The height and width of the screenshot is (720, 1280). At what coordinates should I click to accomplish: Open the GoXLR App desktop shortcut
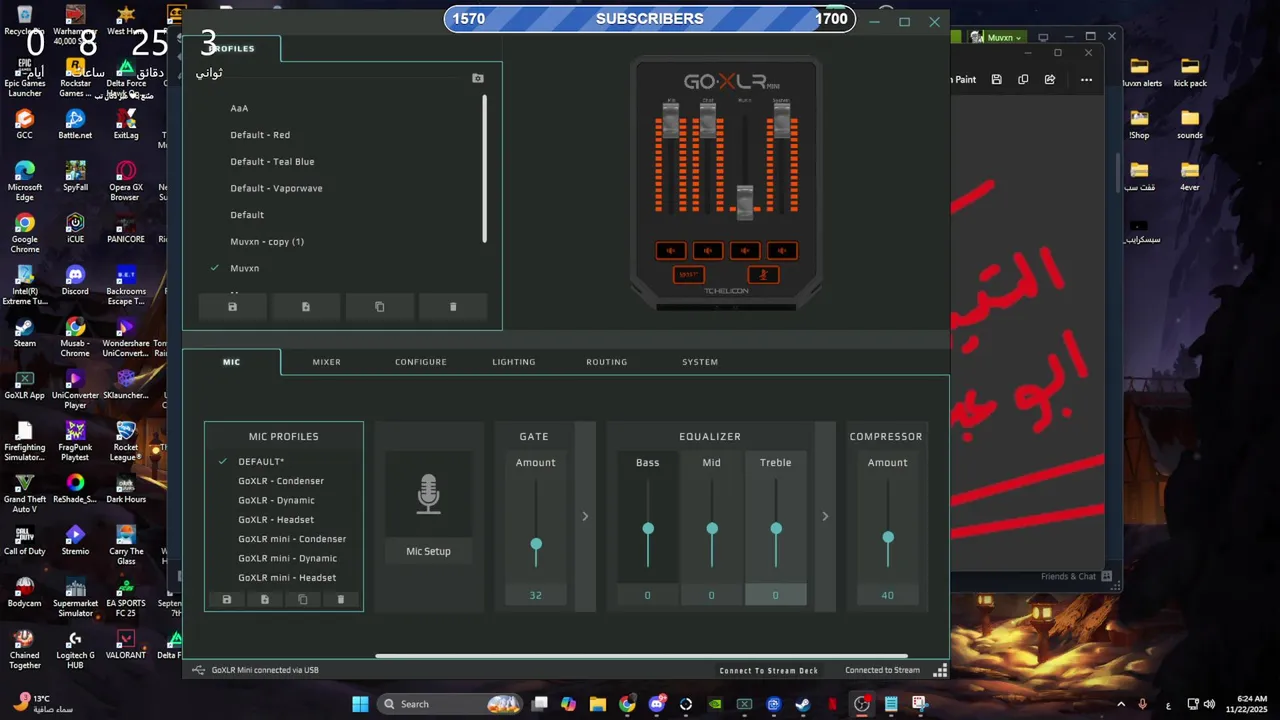24,384
